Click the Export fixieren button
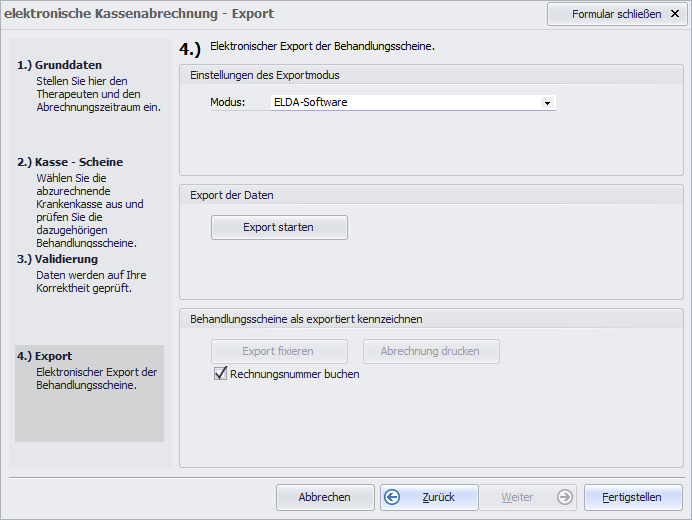 [279, 351]
